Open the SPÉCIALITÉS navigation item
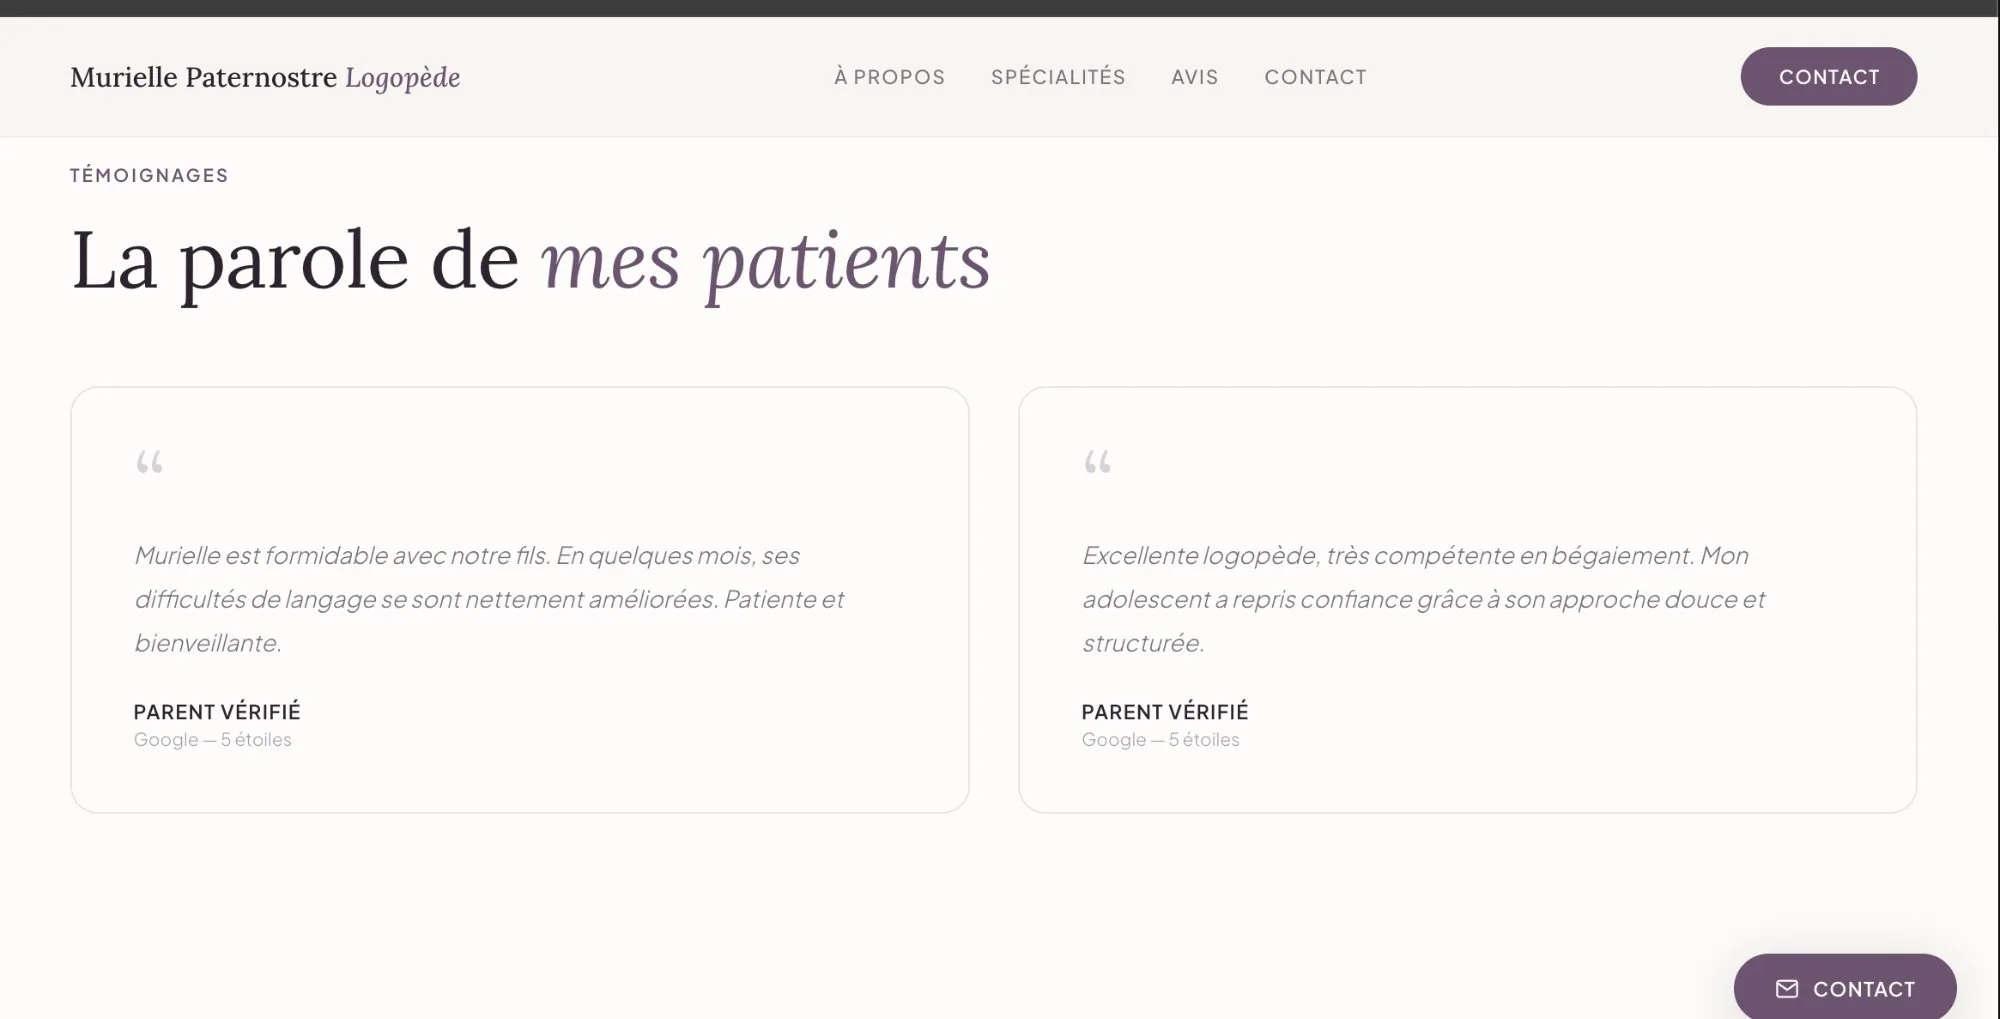The height and width of the screenshot is (1019, 2000). tap(1058, 77)
